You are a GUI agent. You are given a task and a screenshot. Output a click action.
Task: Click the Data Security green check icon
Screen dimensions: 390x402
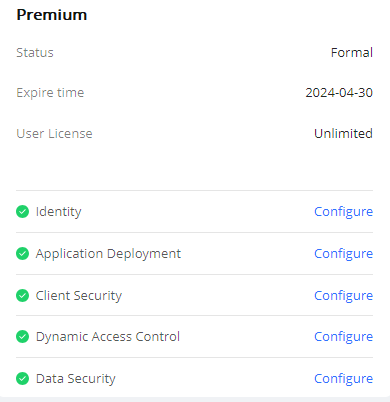point(22,378)
